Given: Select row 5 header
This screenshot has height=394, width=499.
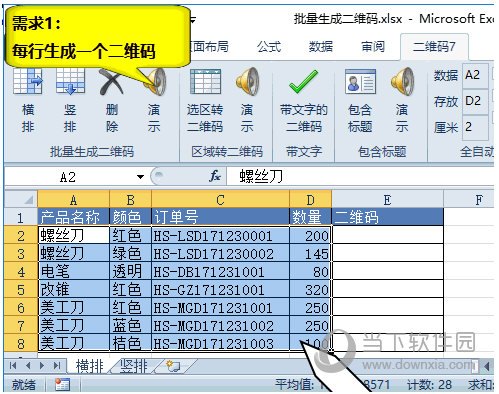Looking at the screenshot, I should click(21, 289).
